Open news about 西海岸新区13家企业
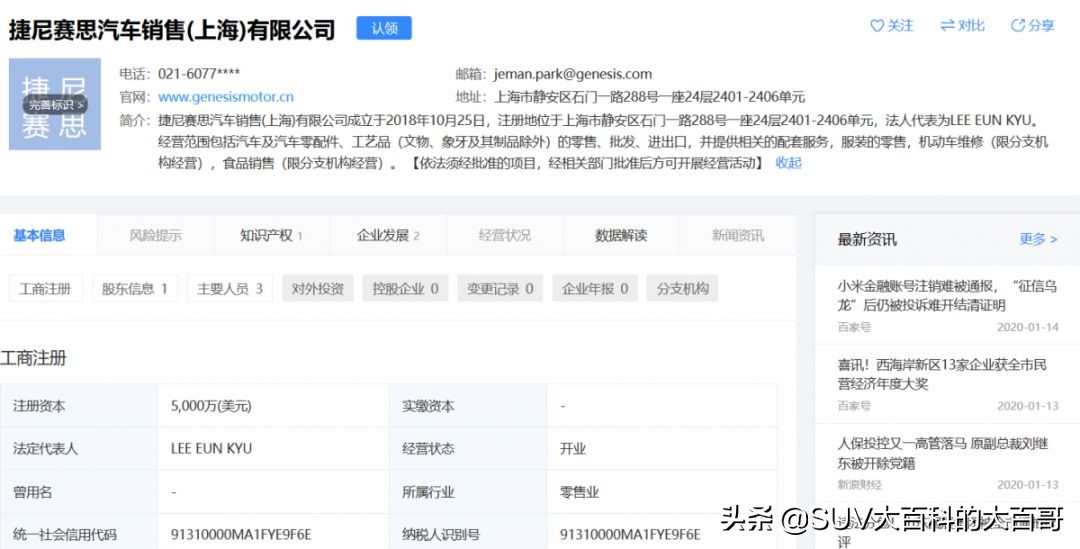The width and height of the screenshot is (1080, 549). [942, 374]
